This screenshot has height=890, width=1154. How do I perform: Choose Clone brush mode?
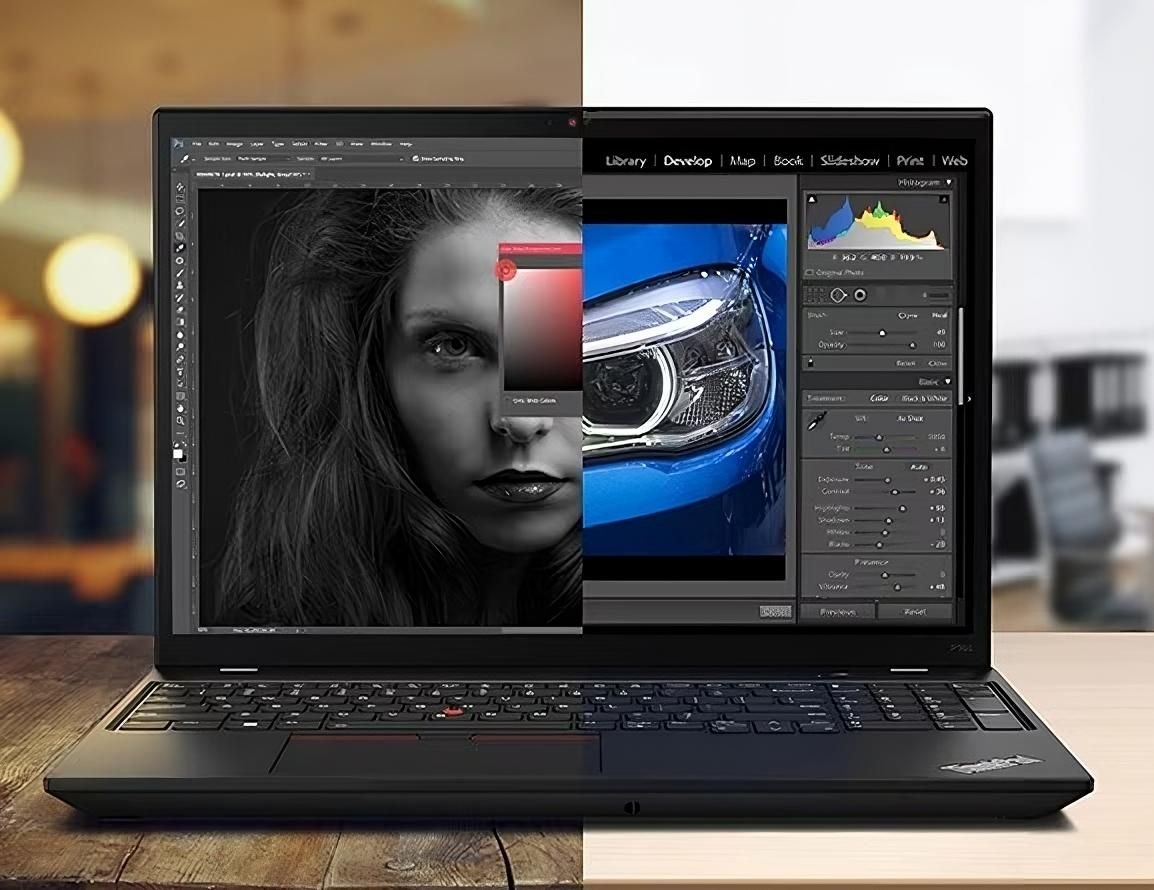coord(907,315)
